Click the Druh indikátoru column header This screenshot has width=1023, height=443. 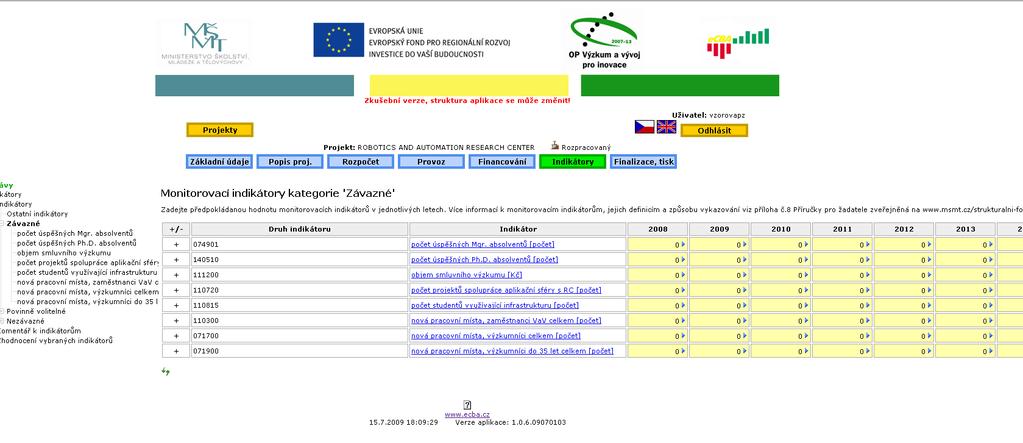[299, 229]
